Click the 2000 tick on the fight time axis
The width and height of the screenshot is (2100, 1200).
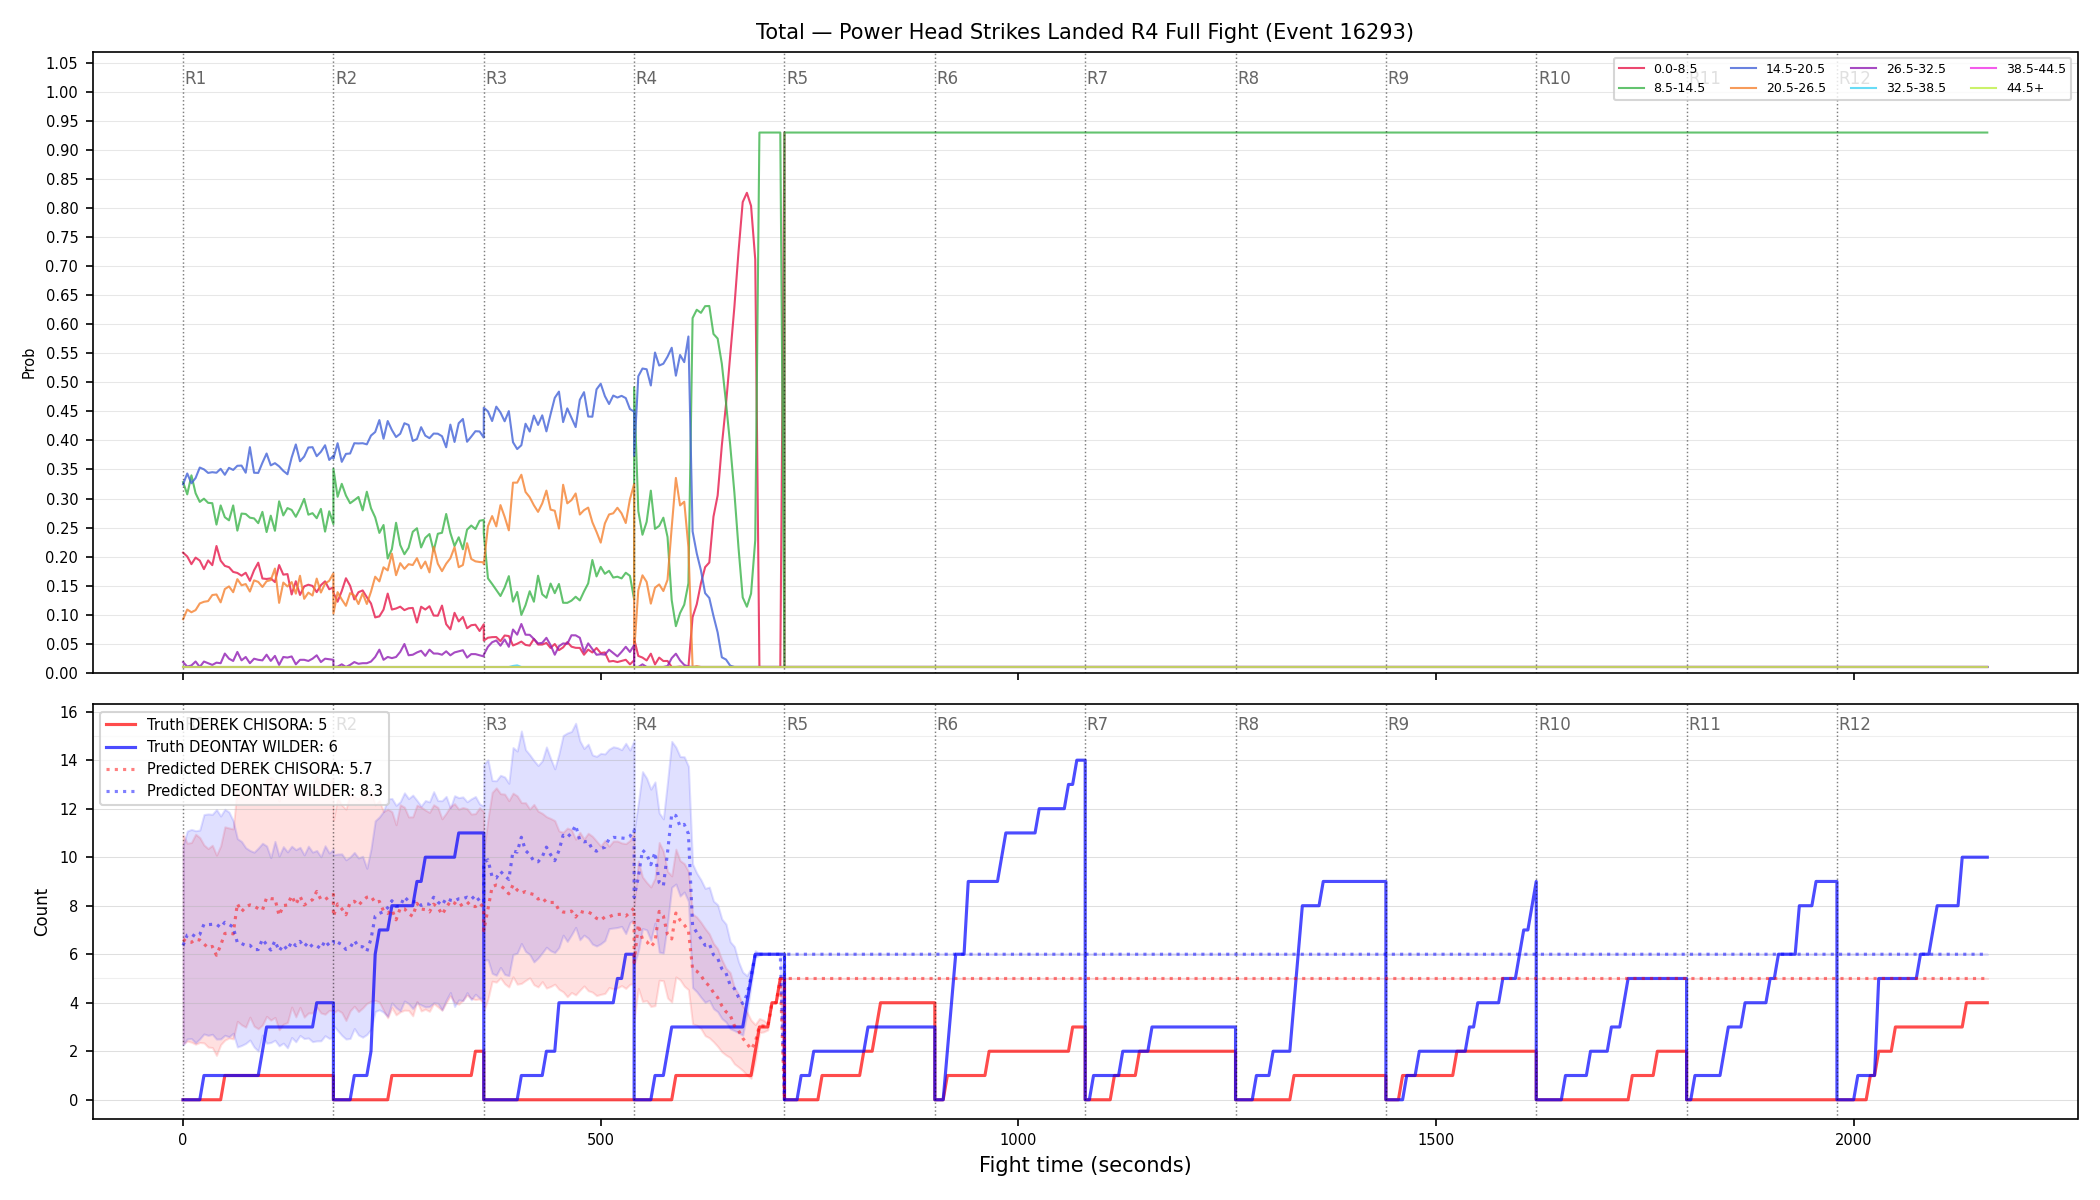click(1854, 1139)
